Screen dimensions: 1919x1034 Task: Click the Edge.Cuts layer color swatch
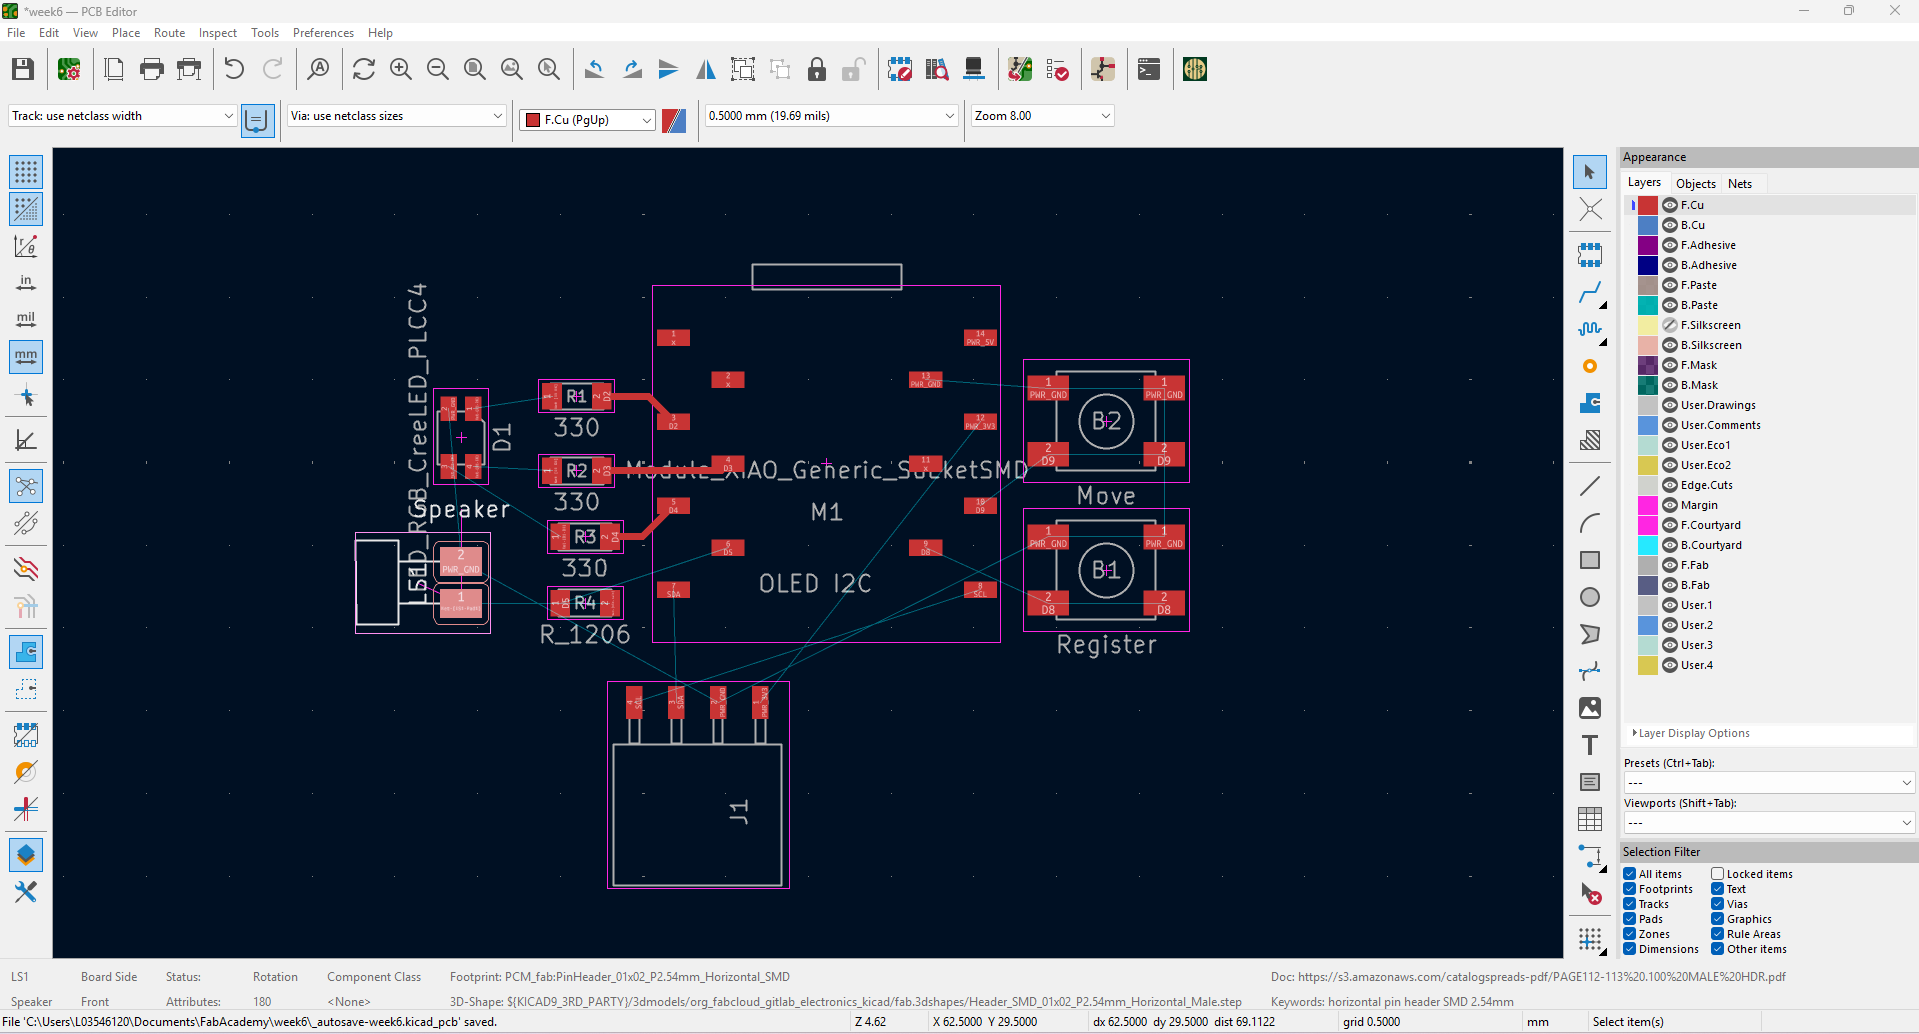[x=1647, y=485]
